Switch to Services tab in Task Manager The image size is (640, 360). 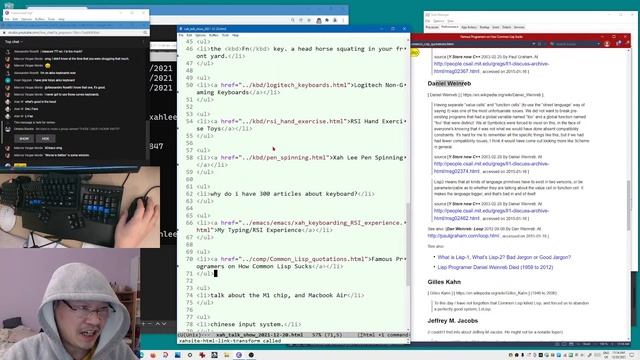[519, 27]
